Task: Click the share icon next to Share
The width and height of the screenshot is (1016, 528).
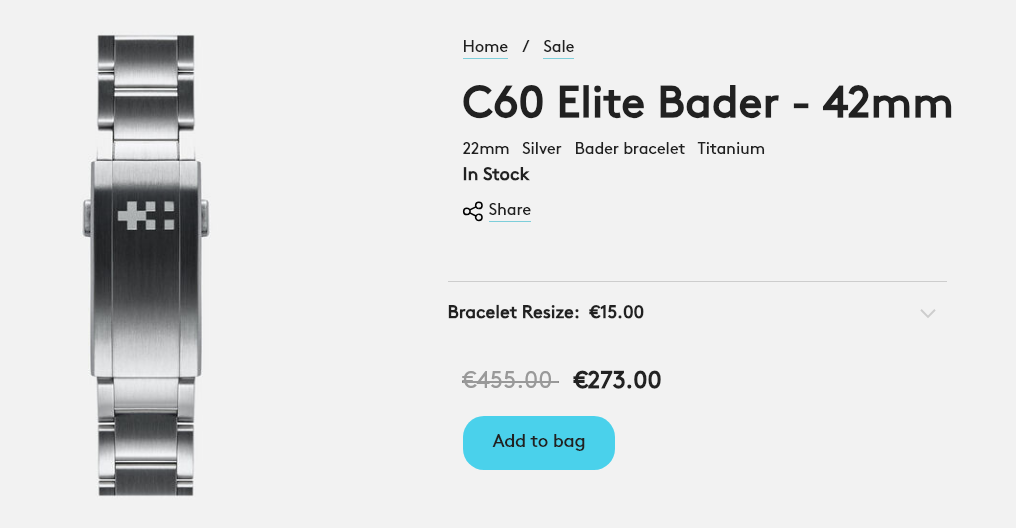Action: click(x=473, y=211)
